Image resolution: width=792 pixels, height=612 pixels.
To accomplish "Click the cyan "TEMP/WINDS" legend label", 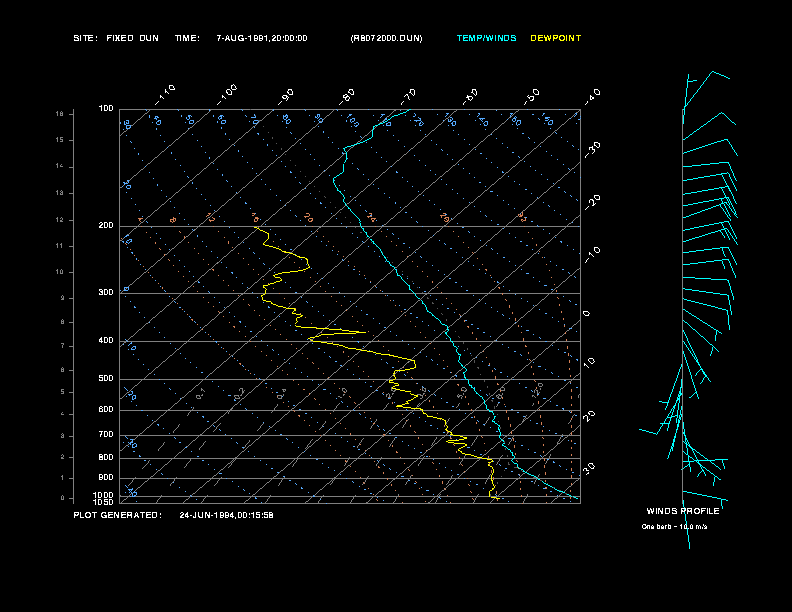I will [486, 38].
